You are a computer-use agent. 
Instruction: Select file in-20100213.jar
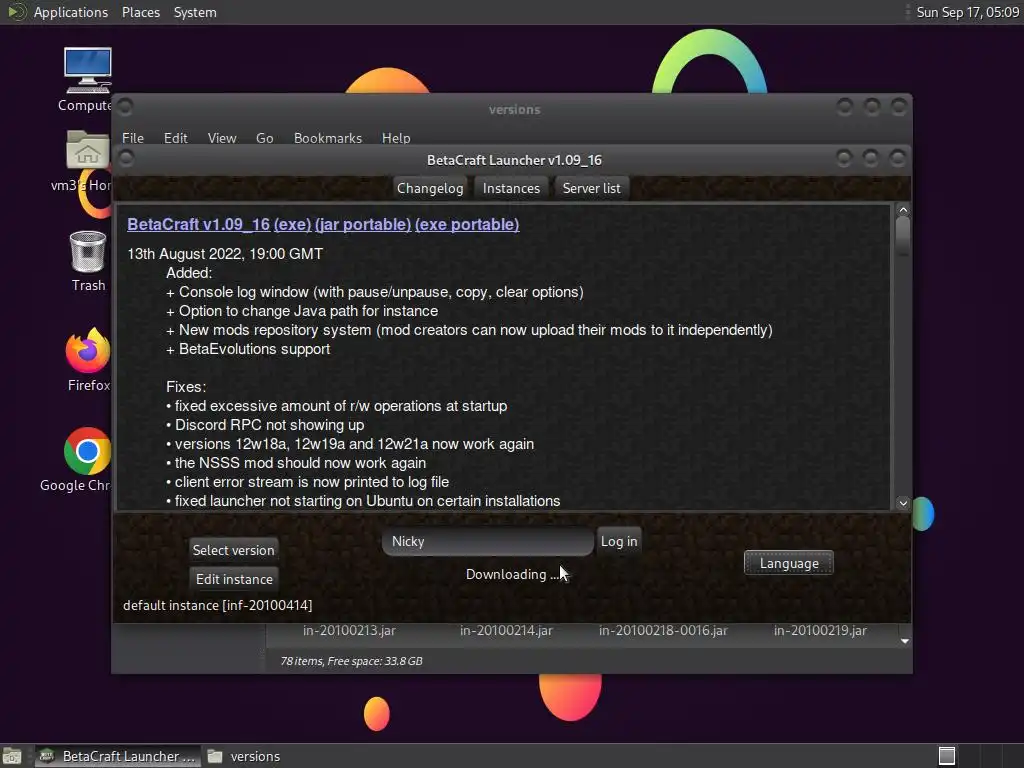349,630
